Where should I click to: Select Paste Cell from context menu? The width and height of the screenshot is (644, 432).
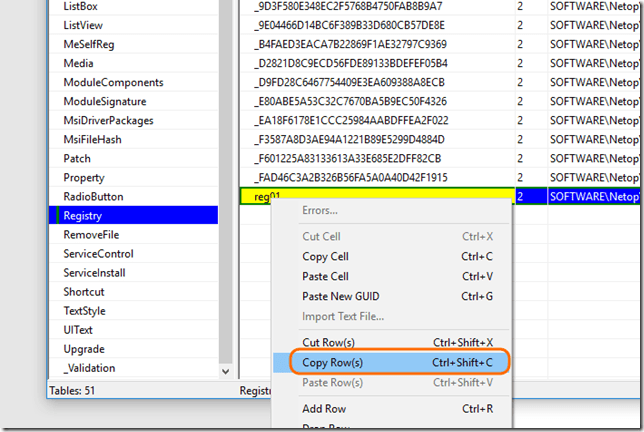(325, 276)
